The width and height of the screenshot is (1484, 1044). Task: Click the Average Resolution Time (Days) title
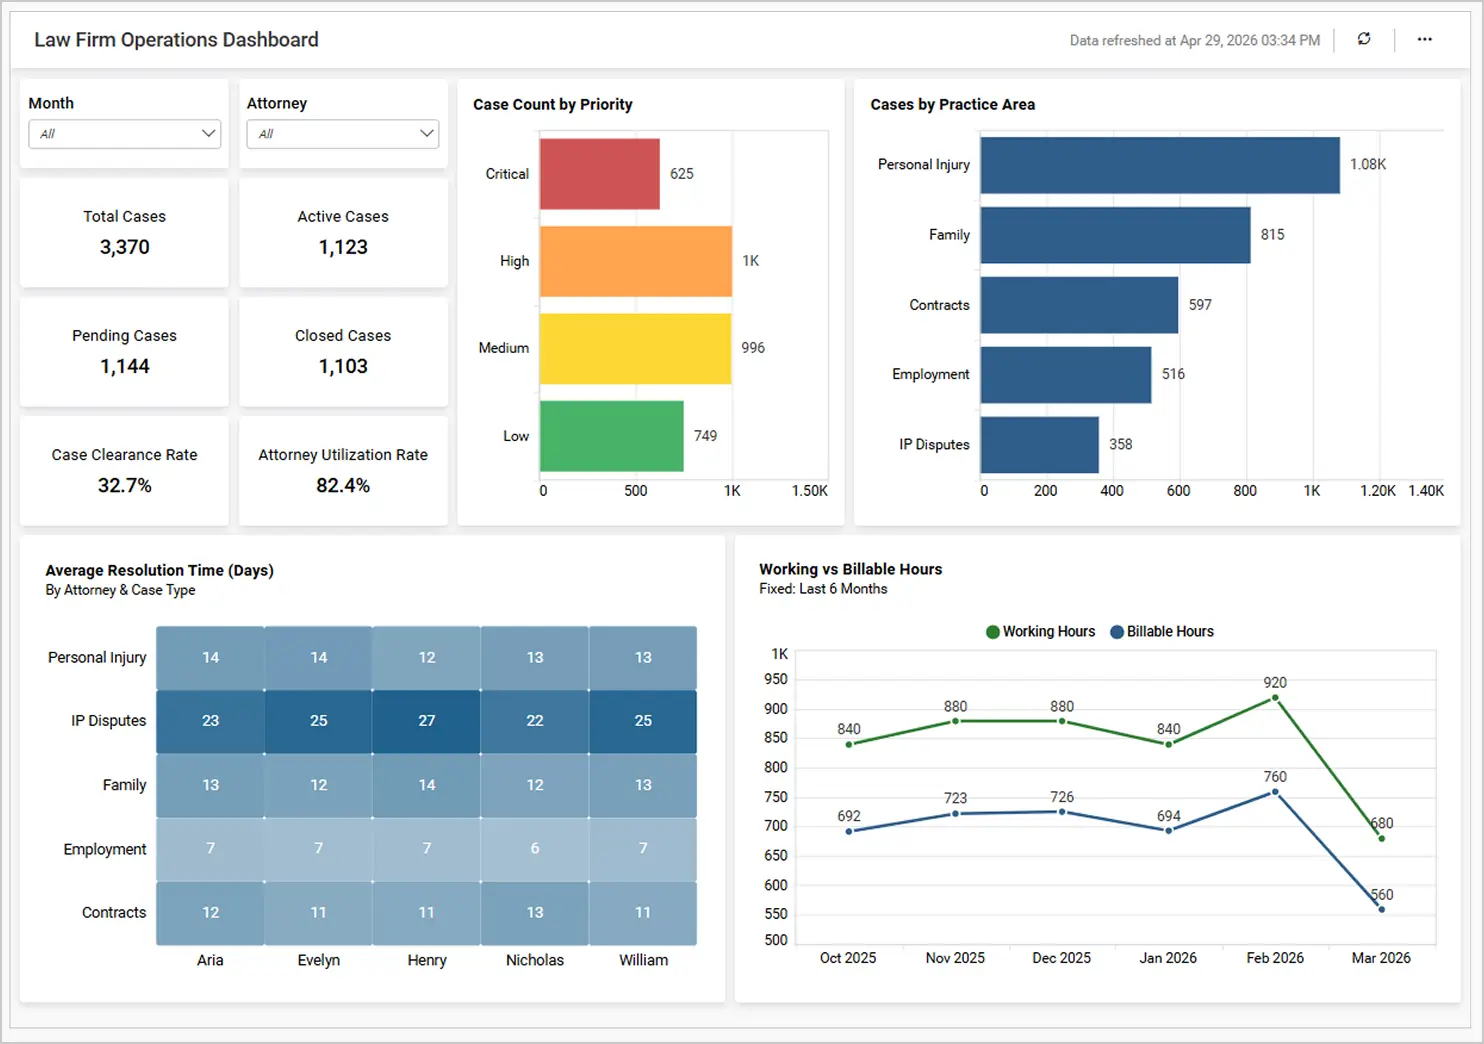[x=159, y=570]
